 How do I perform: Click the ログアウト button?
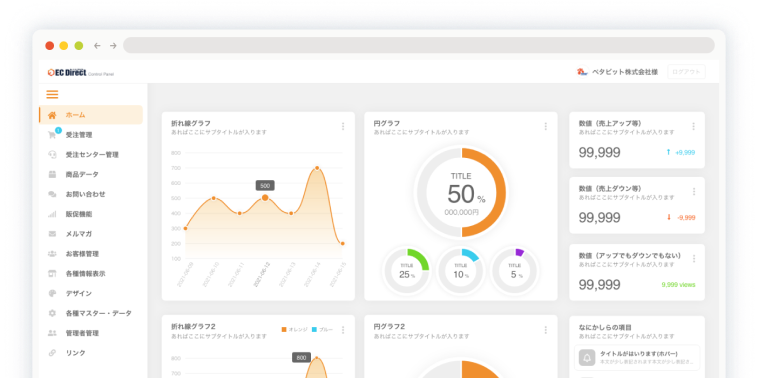[686, 72]
